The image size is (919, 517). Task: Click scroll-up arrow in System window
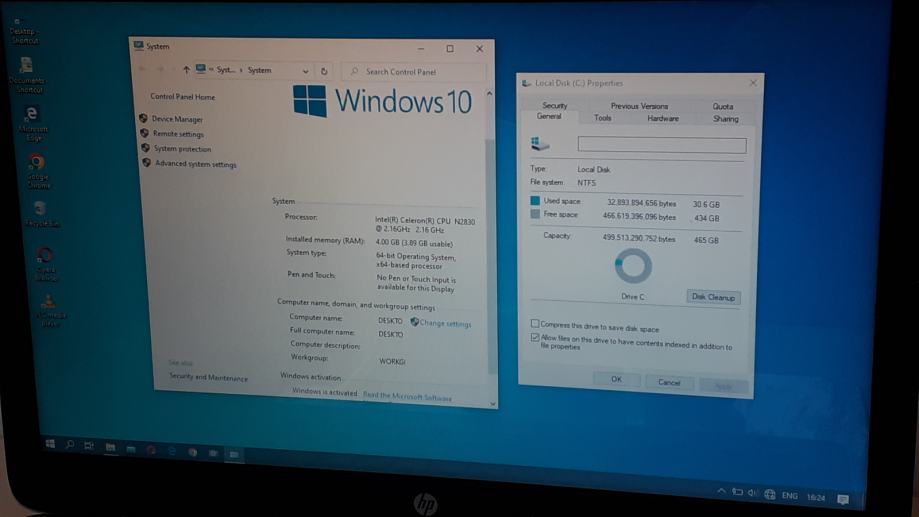[x=489, y=93]
